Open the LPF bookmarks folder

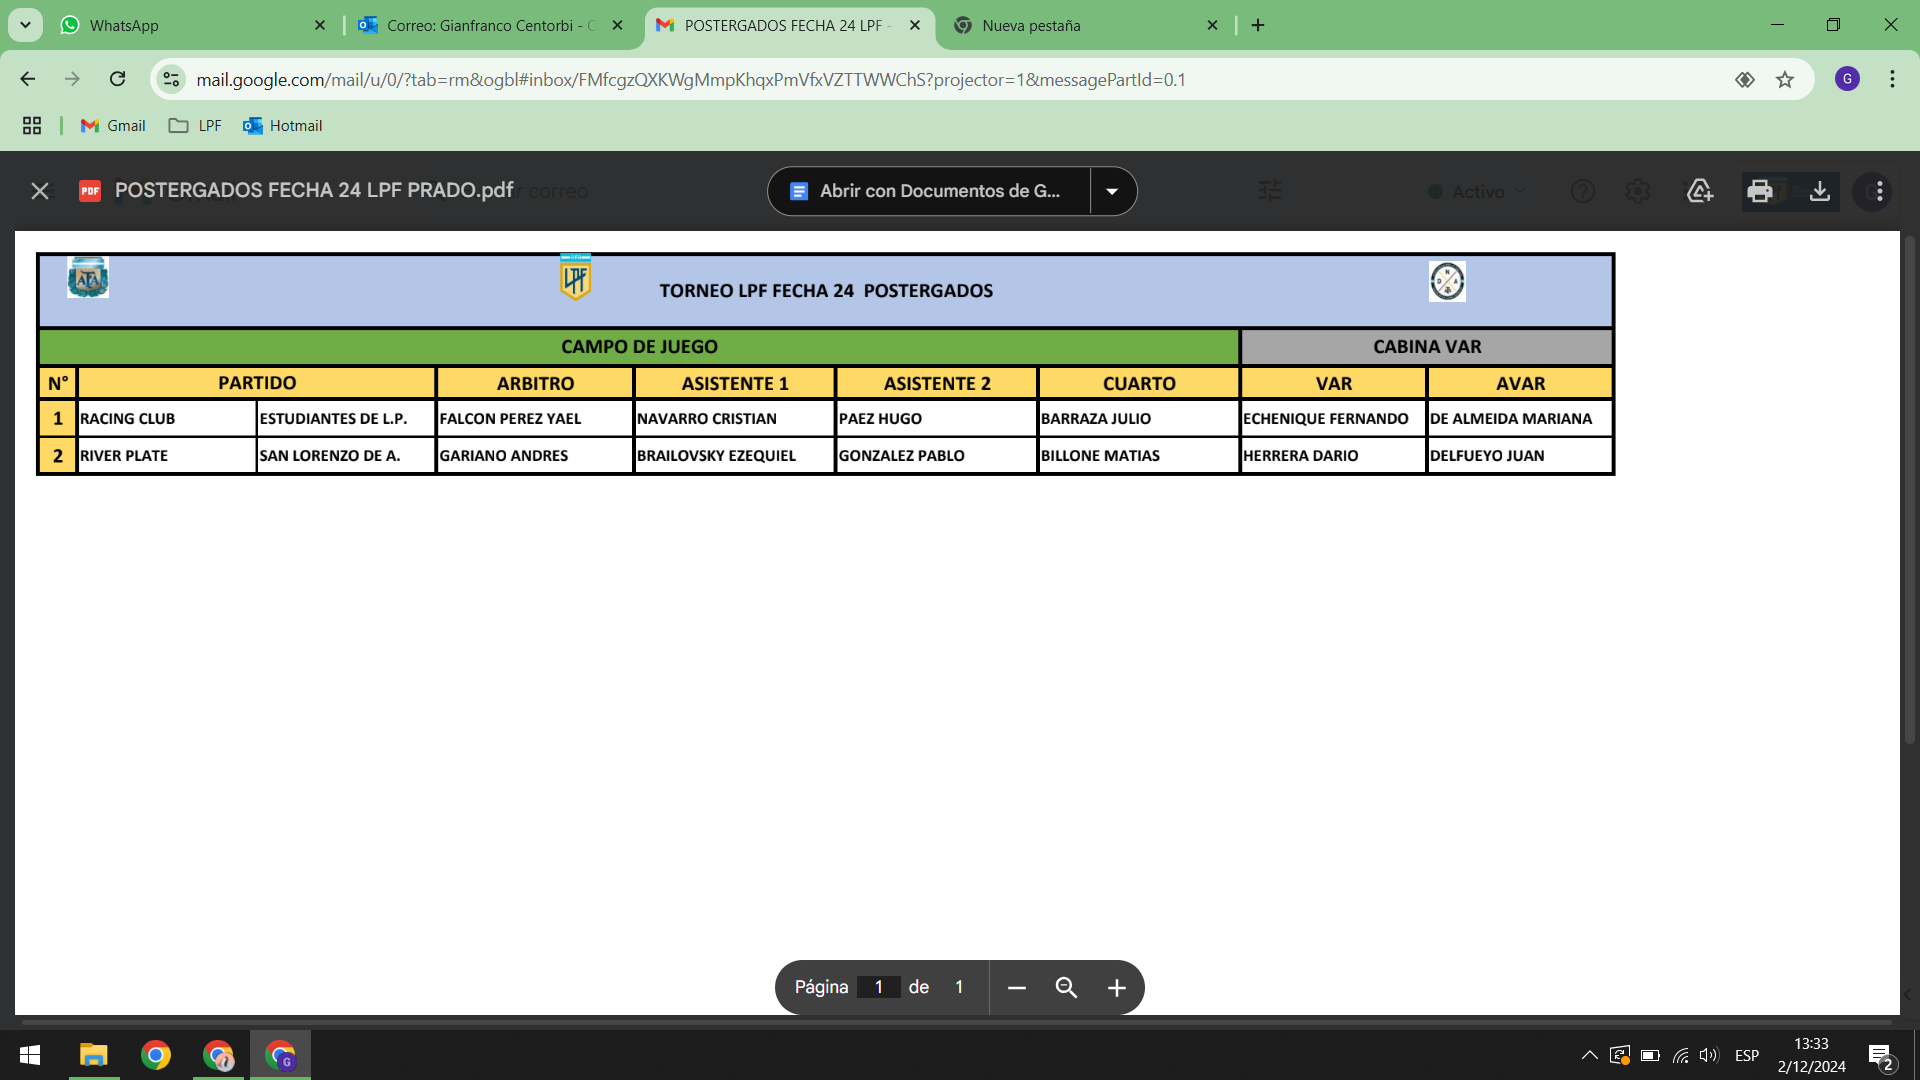click(x=195, y=125)
